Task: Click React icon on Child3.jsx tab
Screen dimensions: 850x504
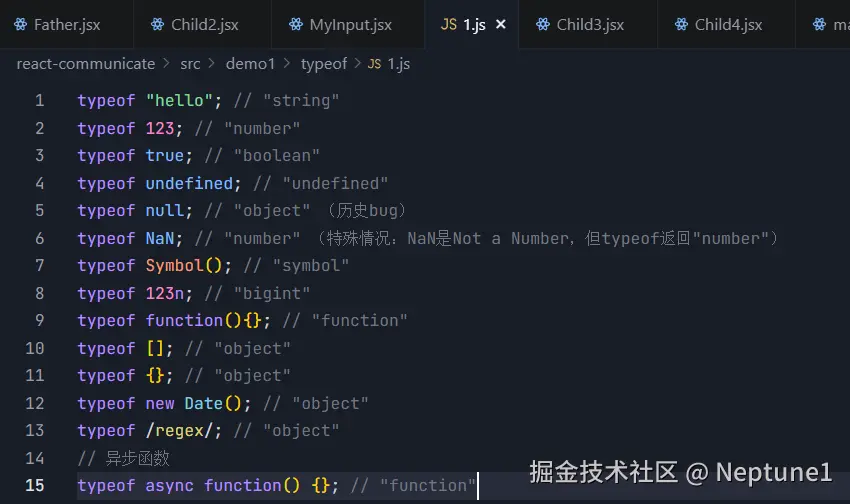Action: 542,24
